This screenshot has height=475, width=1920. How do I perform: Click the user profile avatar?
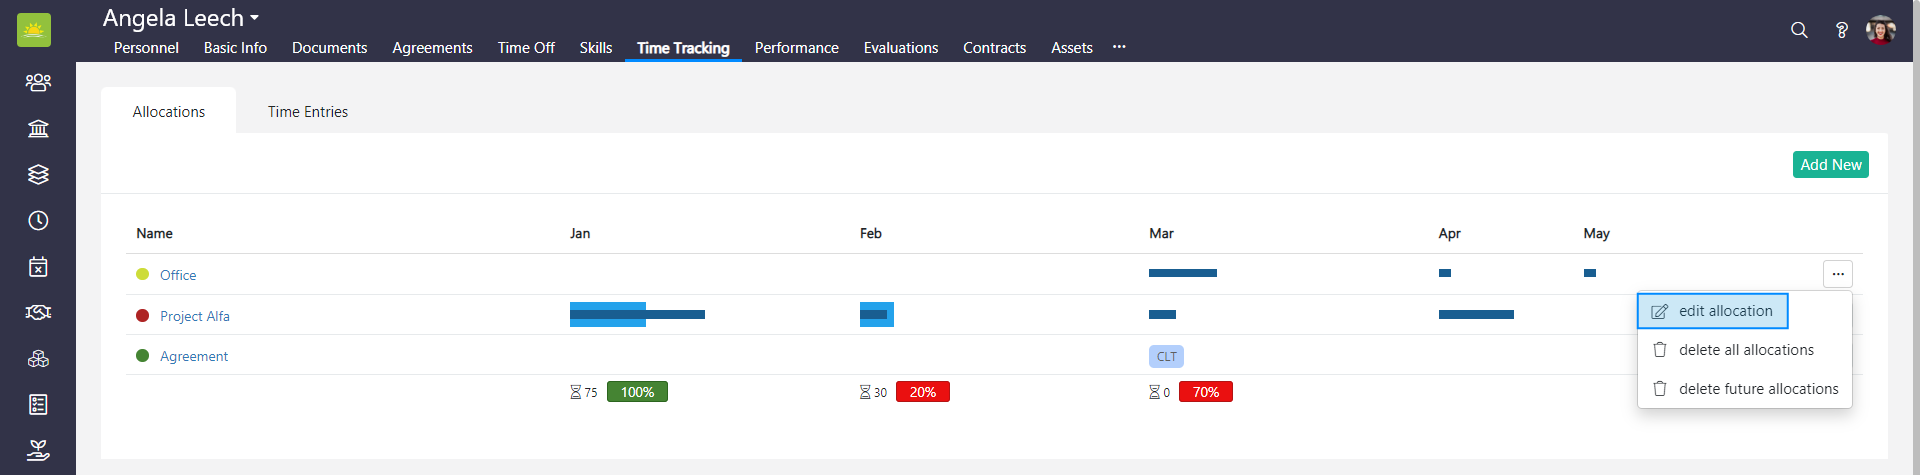(x=1880, y=30)
